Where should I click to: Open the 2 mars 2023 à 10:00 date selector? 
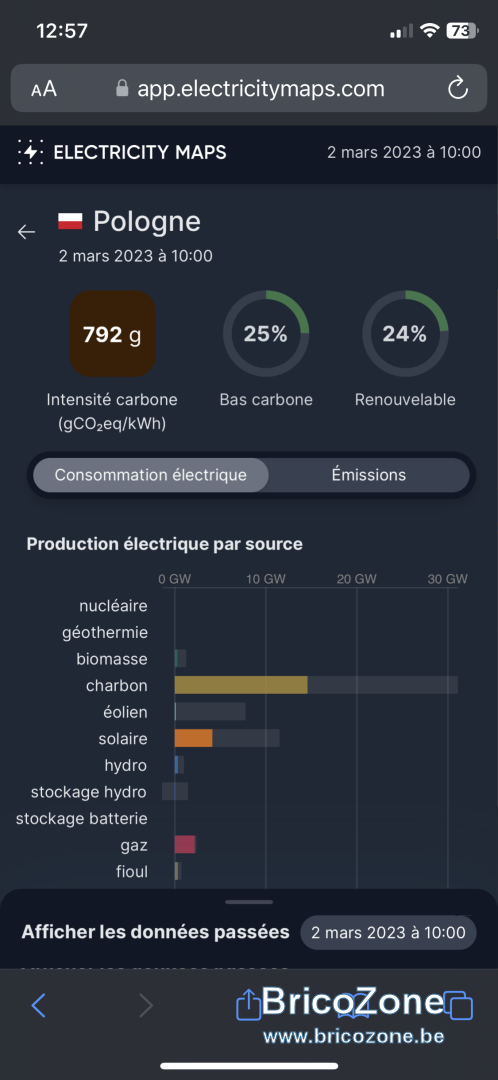[388, 933]
